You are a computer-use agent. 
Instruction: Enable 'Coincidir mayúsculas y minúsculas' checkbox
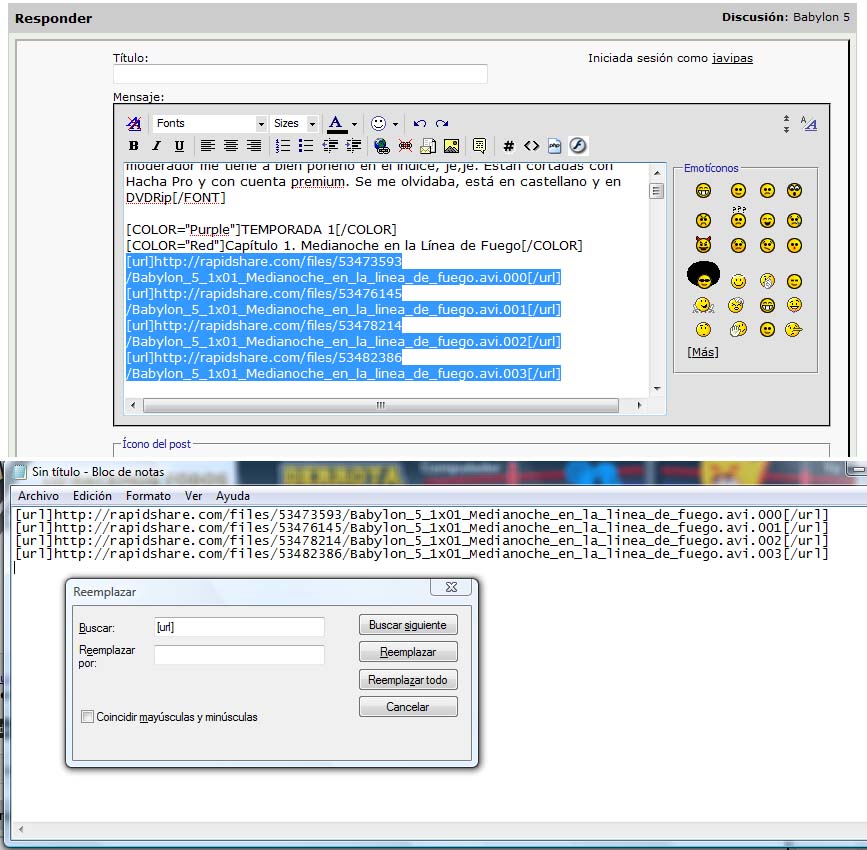pyautogui.click(x=88, y=716)
